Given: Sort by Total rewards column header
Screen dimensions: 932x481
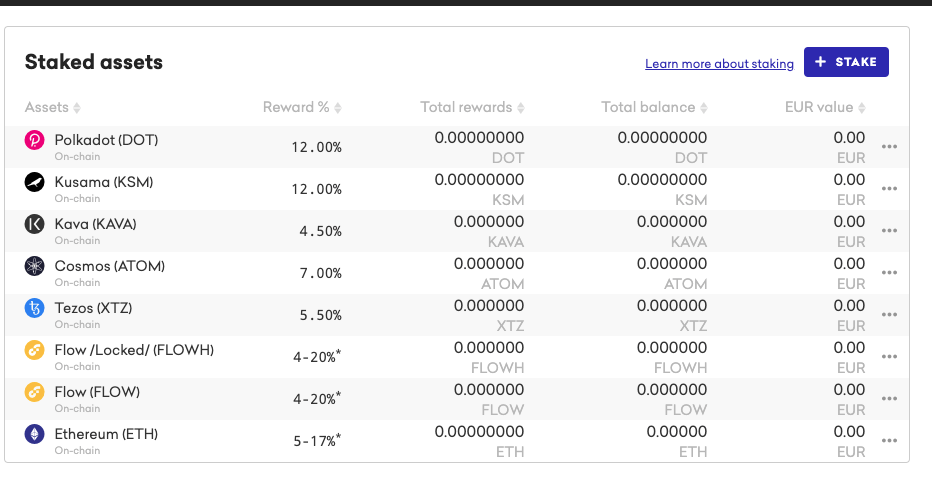Looking at the screenshot, I should [472, 107].
